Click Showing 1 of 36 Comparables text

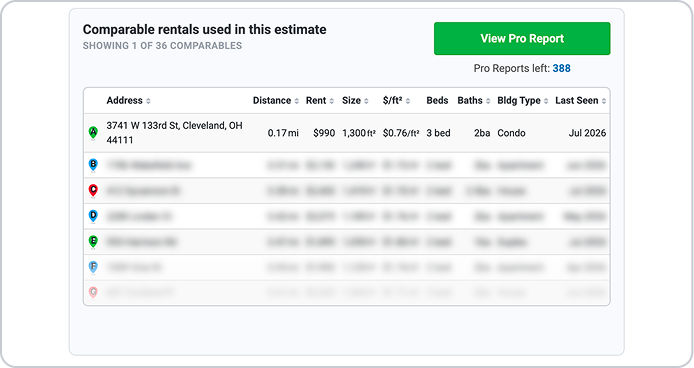tap(162, 46)
